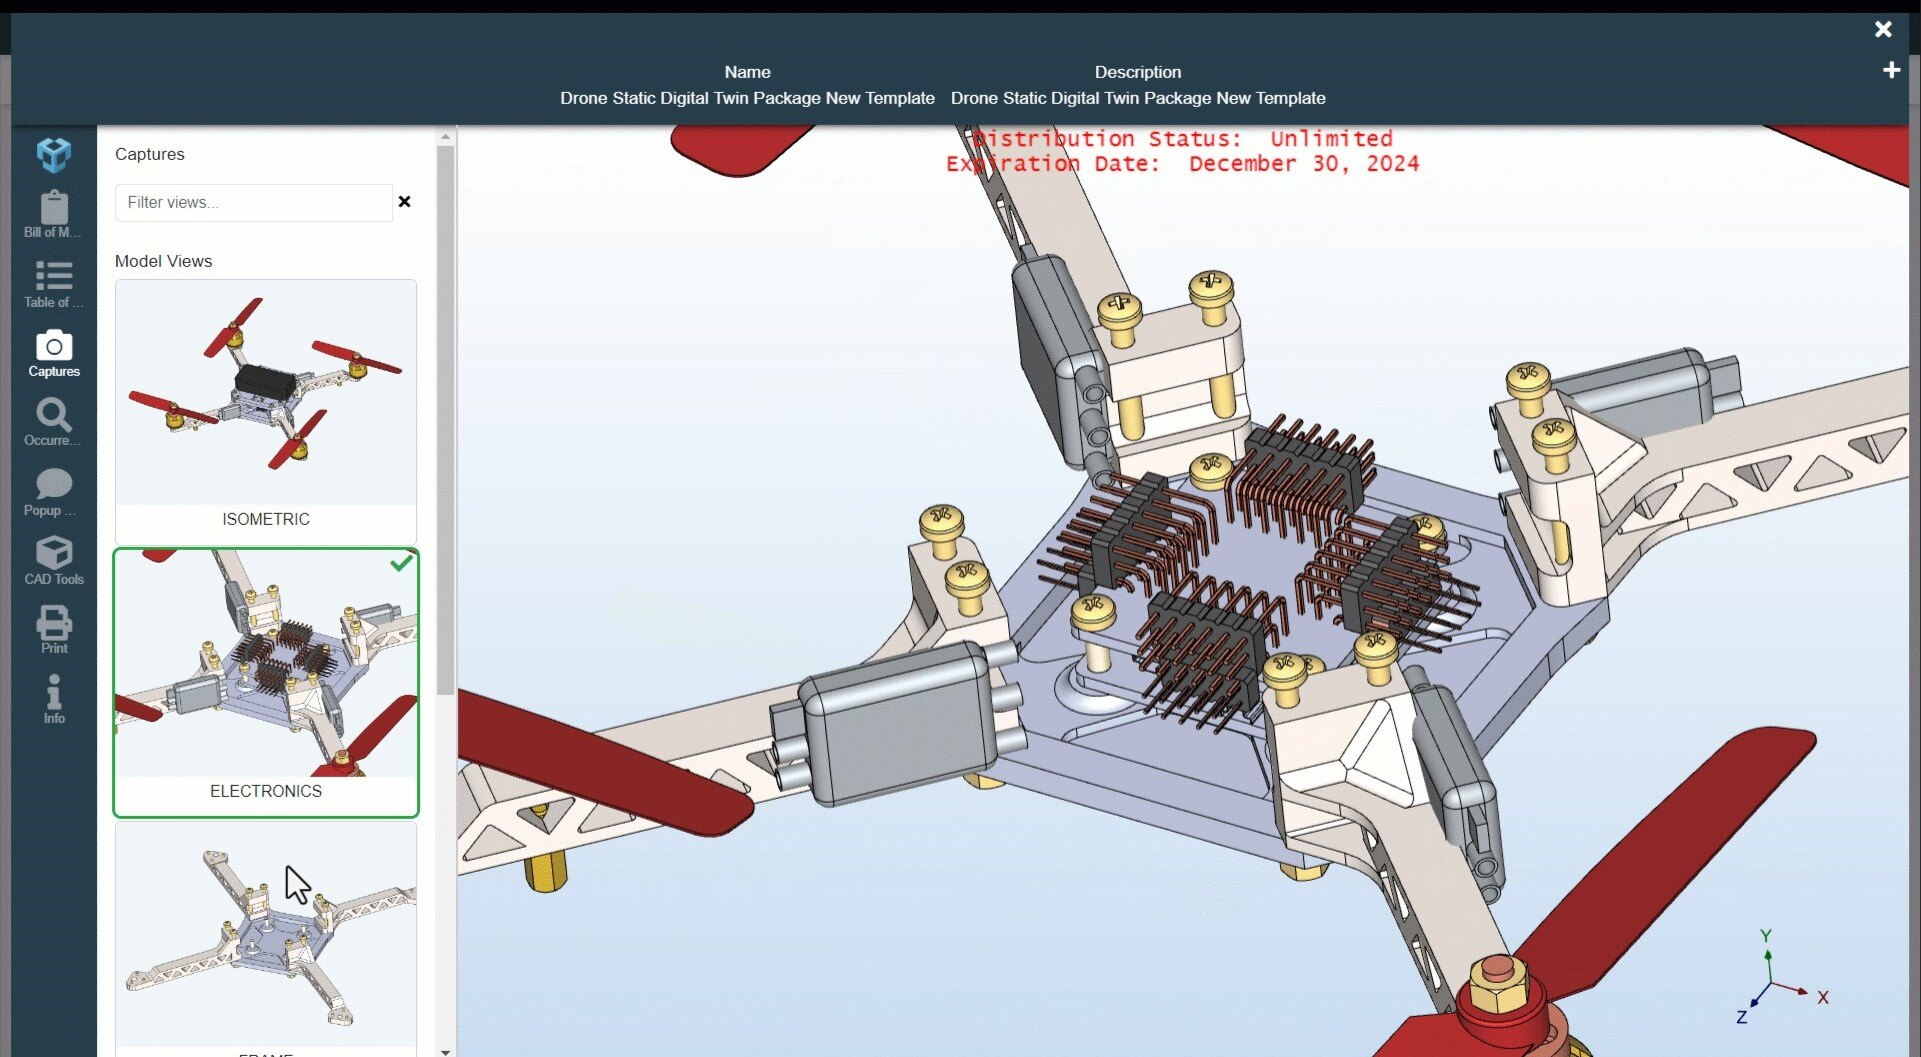Clear the views filter with the X
Image resolution: width=1921 pixels, height=1057 pixels.
click(405, 202)
